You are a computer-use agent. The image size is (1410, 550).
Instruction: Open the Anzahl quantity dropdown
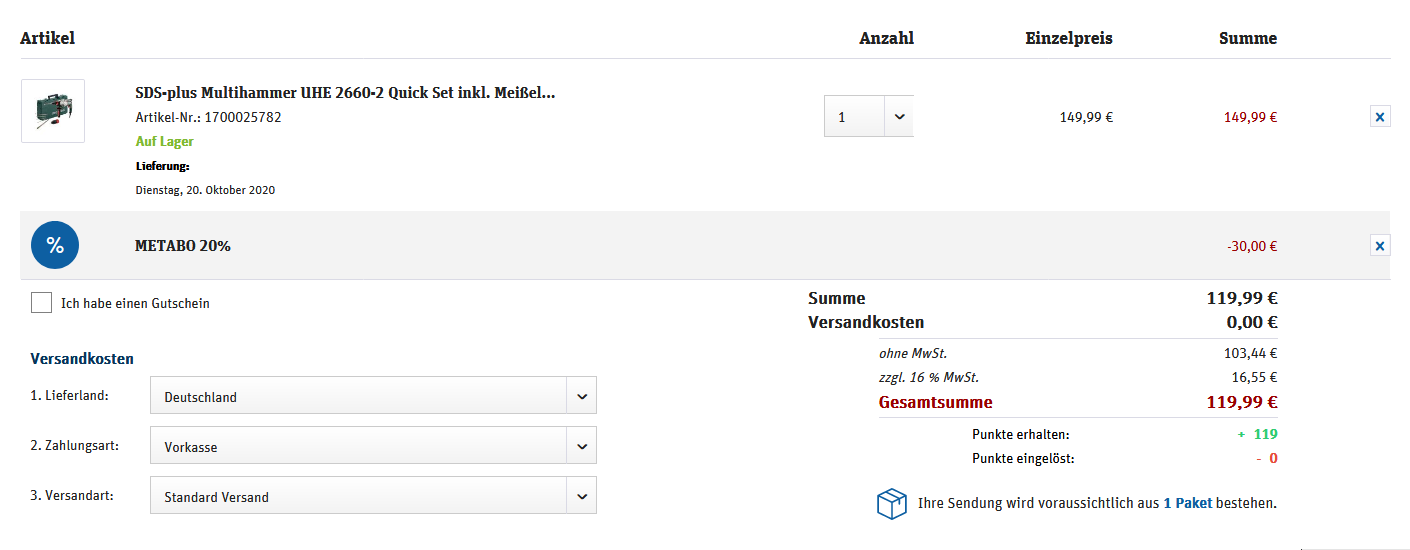pos(868,117)
